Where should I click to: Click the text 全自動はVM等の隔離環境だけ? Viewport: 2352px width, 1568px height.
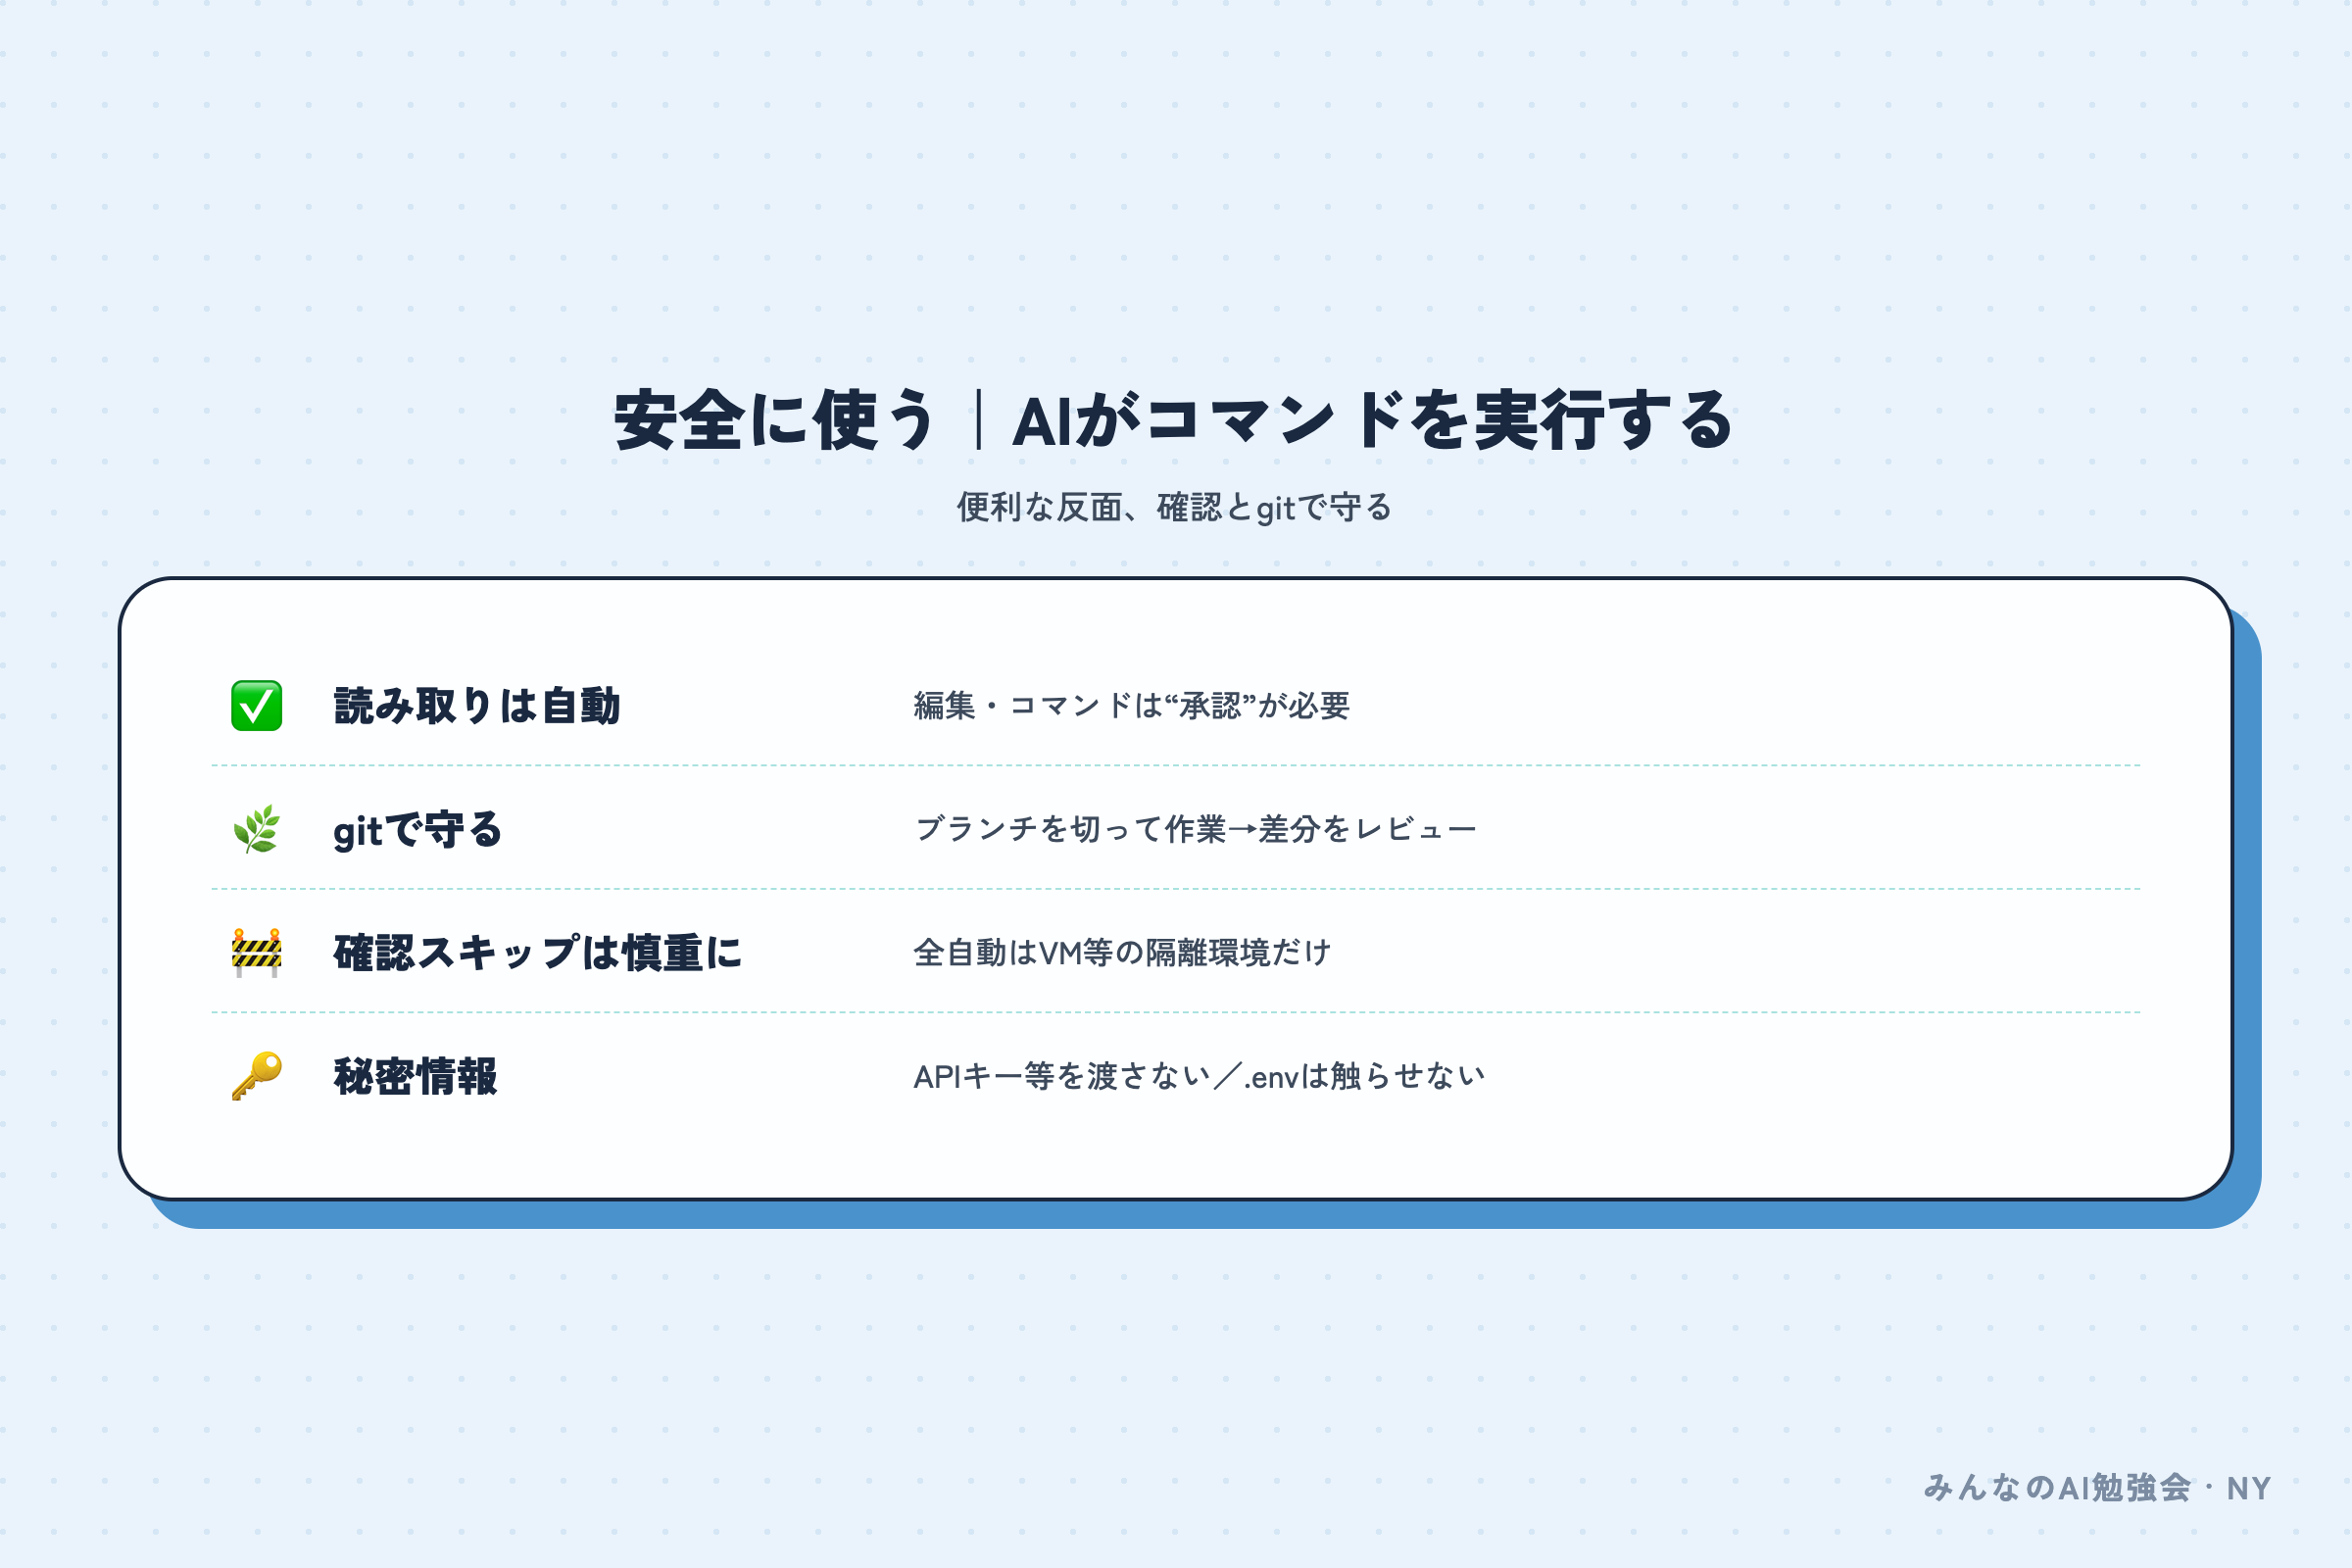(x=1122, y=952)
